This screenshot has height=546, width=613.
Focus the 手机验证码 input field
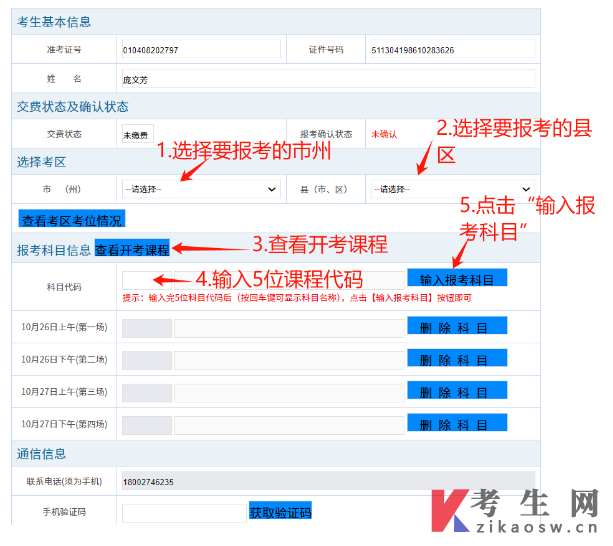(184, 513)
